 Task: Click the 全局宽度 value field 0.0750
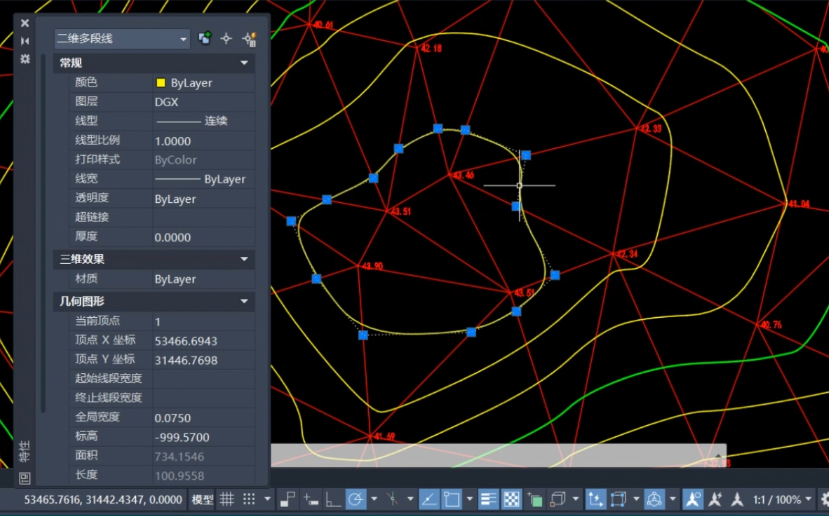(x=200, y=418)
